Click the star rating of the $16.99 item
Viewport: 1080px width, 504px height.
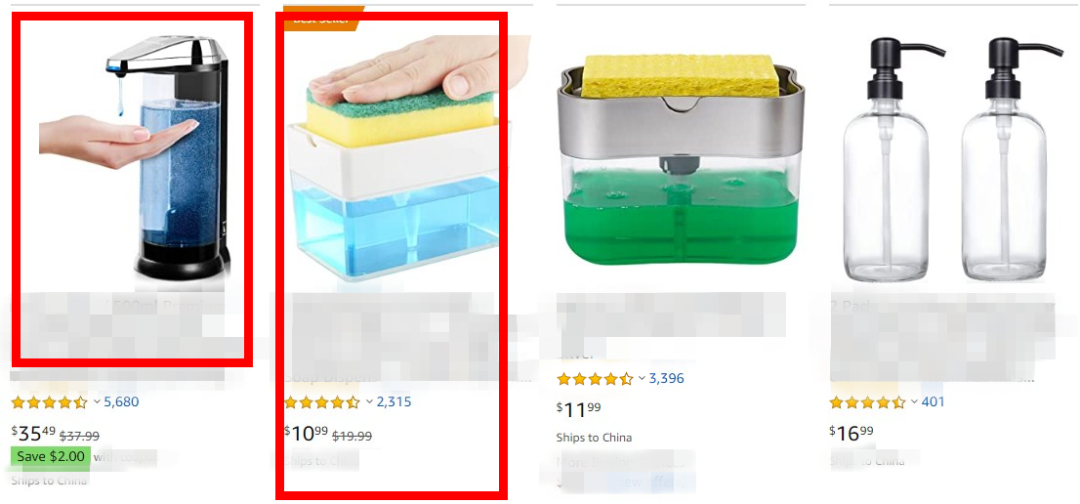[x=868, y=402]
